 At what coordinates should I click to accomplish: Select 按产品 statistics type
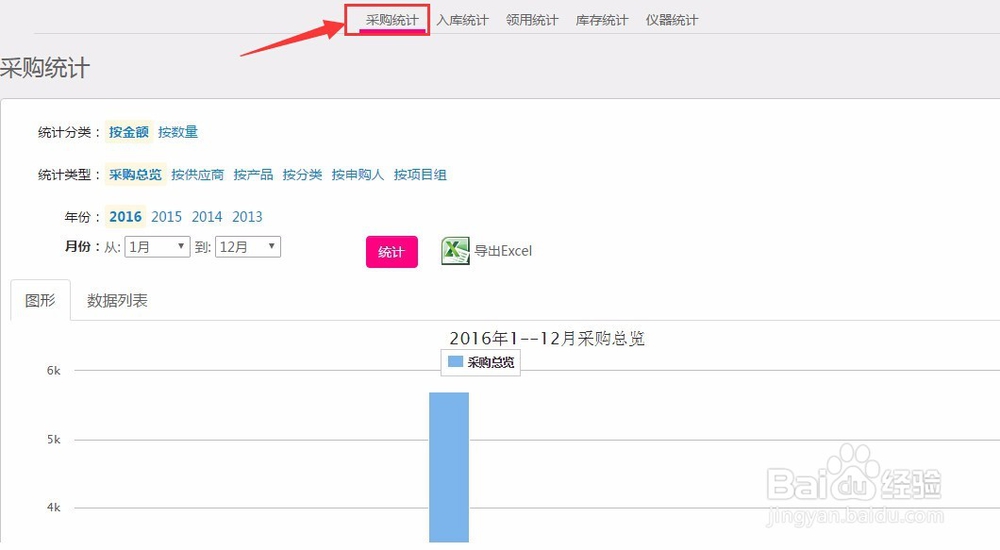click(253, 174)
